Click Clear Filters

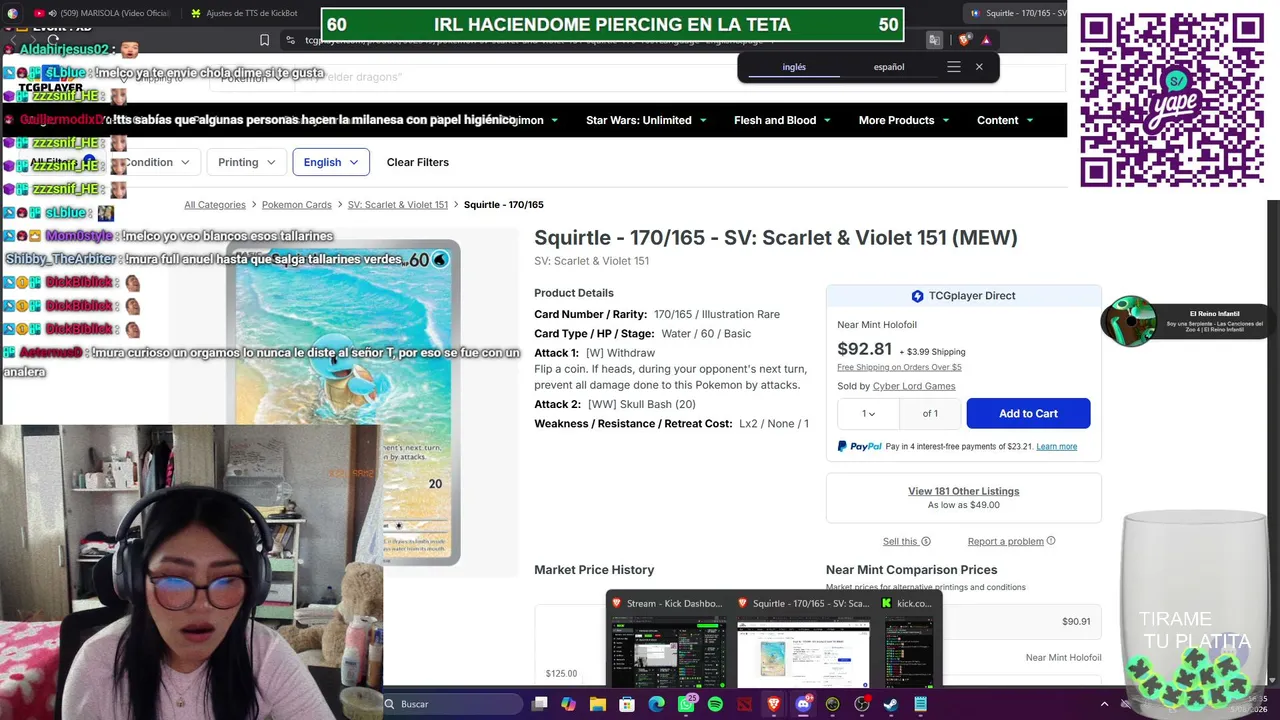pos(418,162)
